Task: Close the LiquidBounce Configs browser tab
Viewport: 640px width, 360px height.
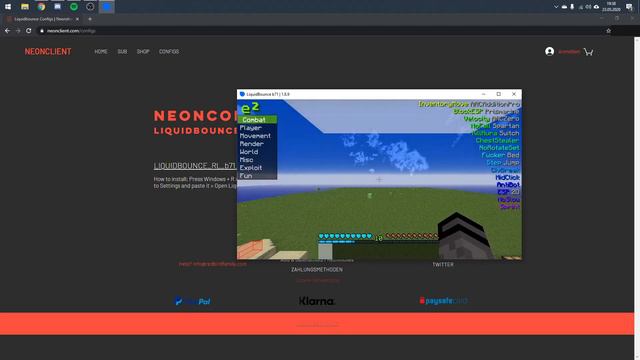Action: (77, 19)
